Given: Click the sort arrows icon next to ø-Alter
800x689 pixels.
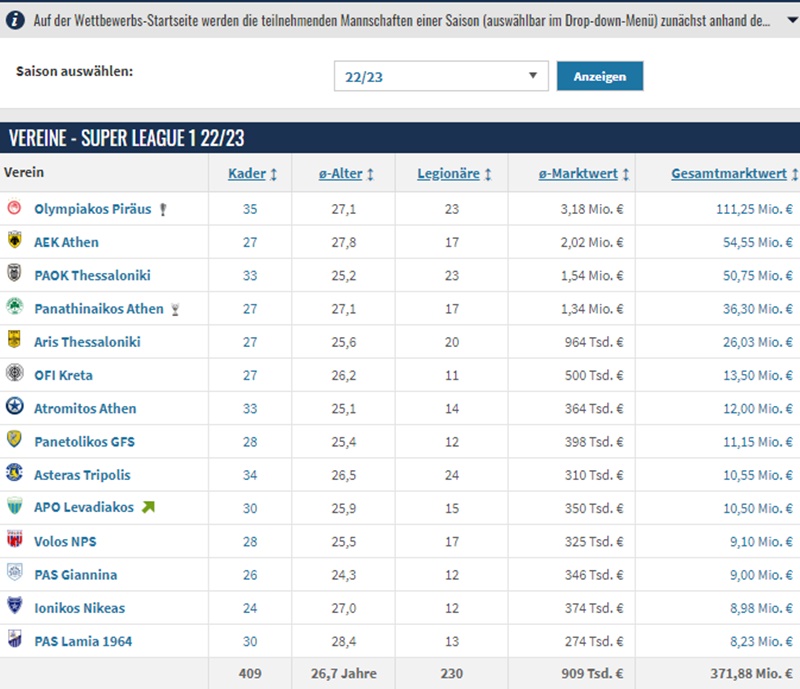Looking at the screenshot, I should click(370, 175).
